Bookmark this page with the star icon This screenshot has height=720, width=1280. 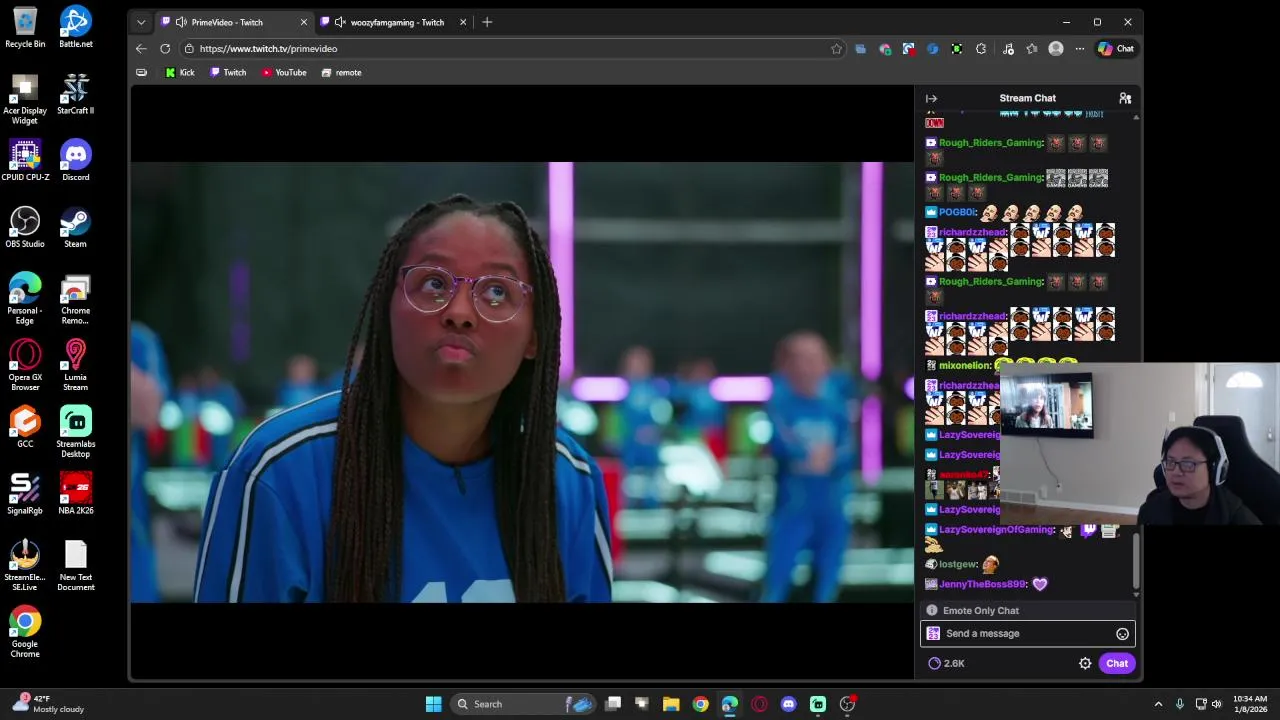(x=836, y=48)
